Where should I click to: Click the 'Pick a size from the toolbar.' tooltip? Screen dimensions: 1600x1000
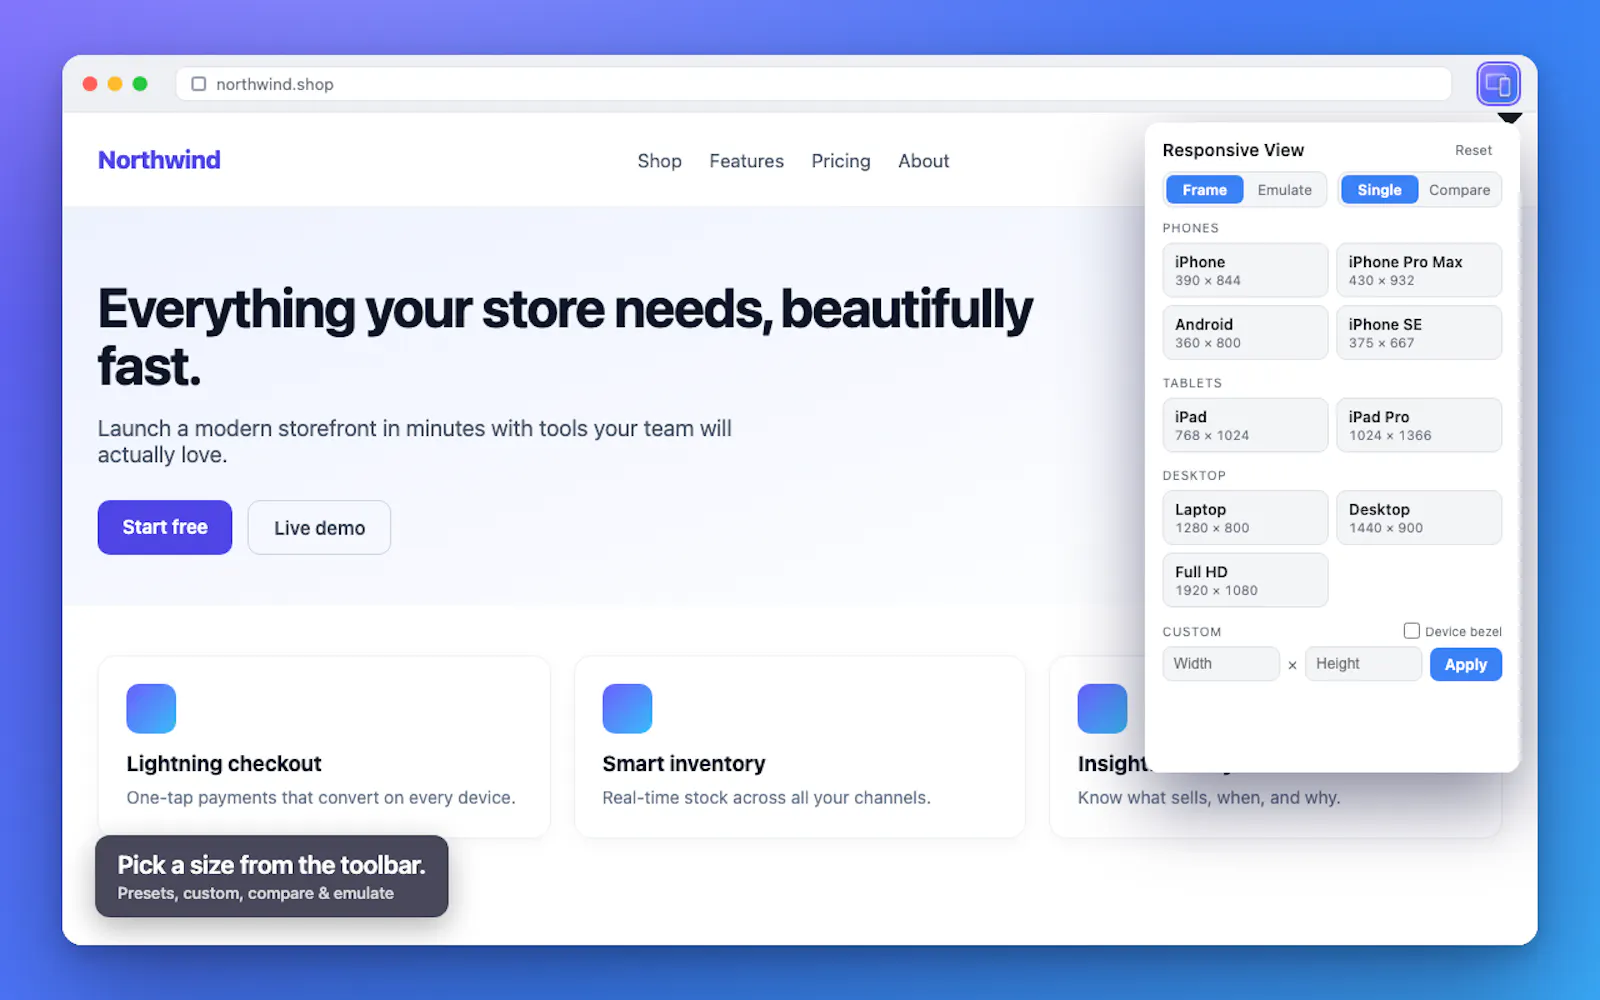271,876
